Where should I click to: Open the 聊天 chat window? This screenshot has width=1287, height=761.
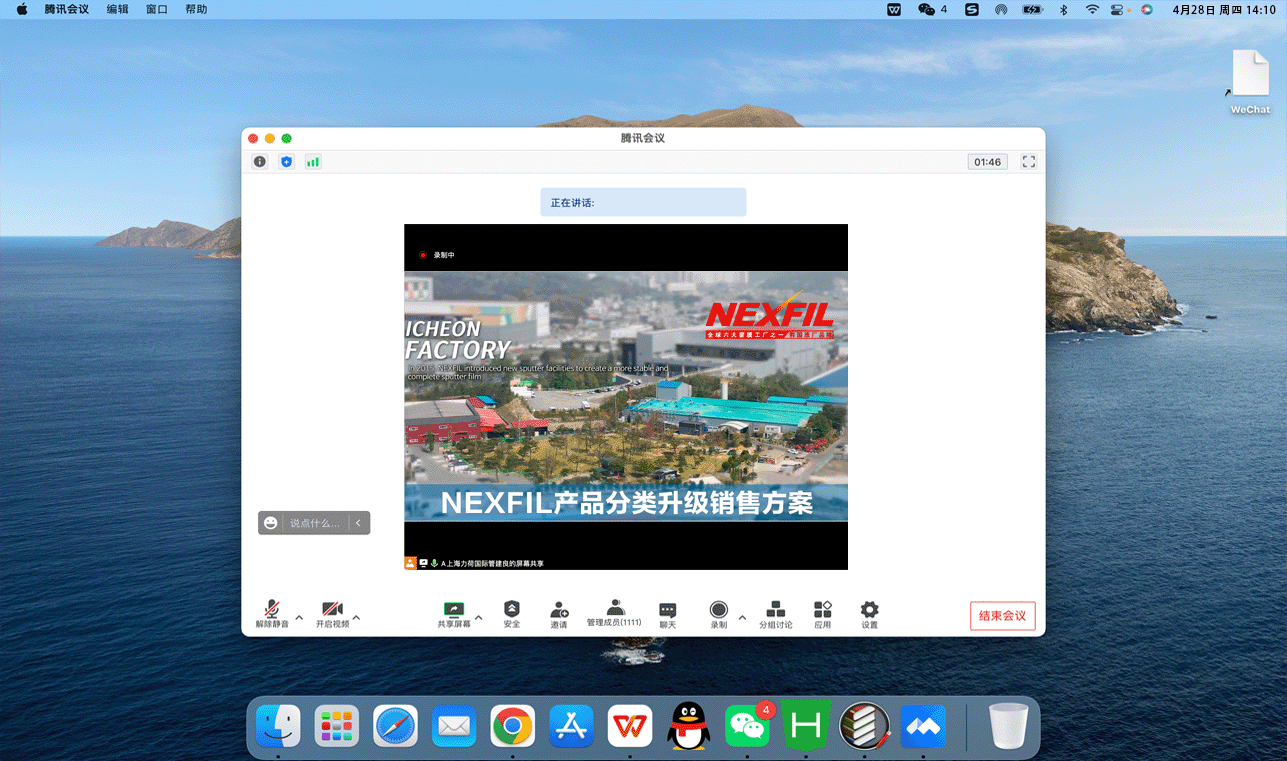(667, 614)
